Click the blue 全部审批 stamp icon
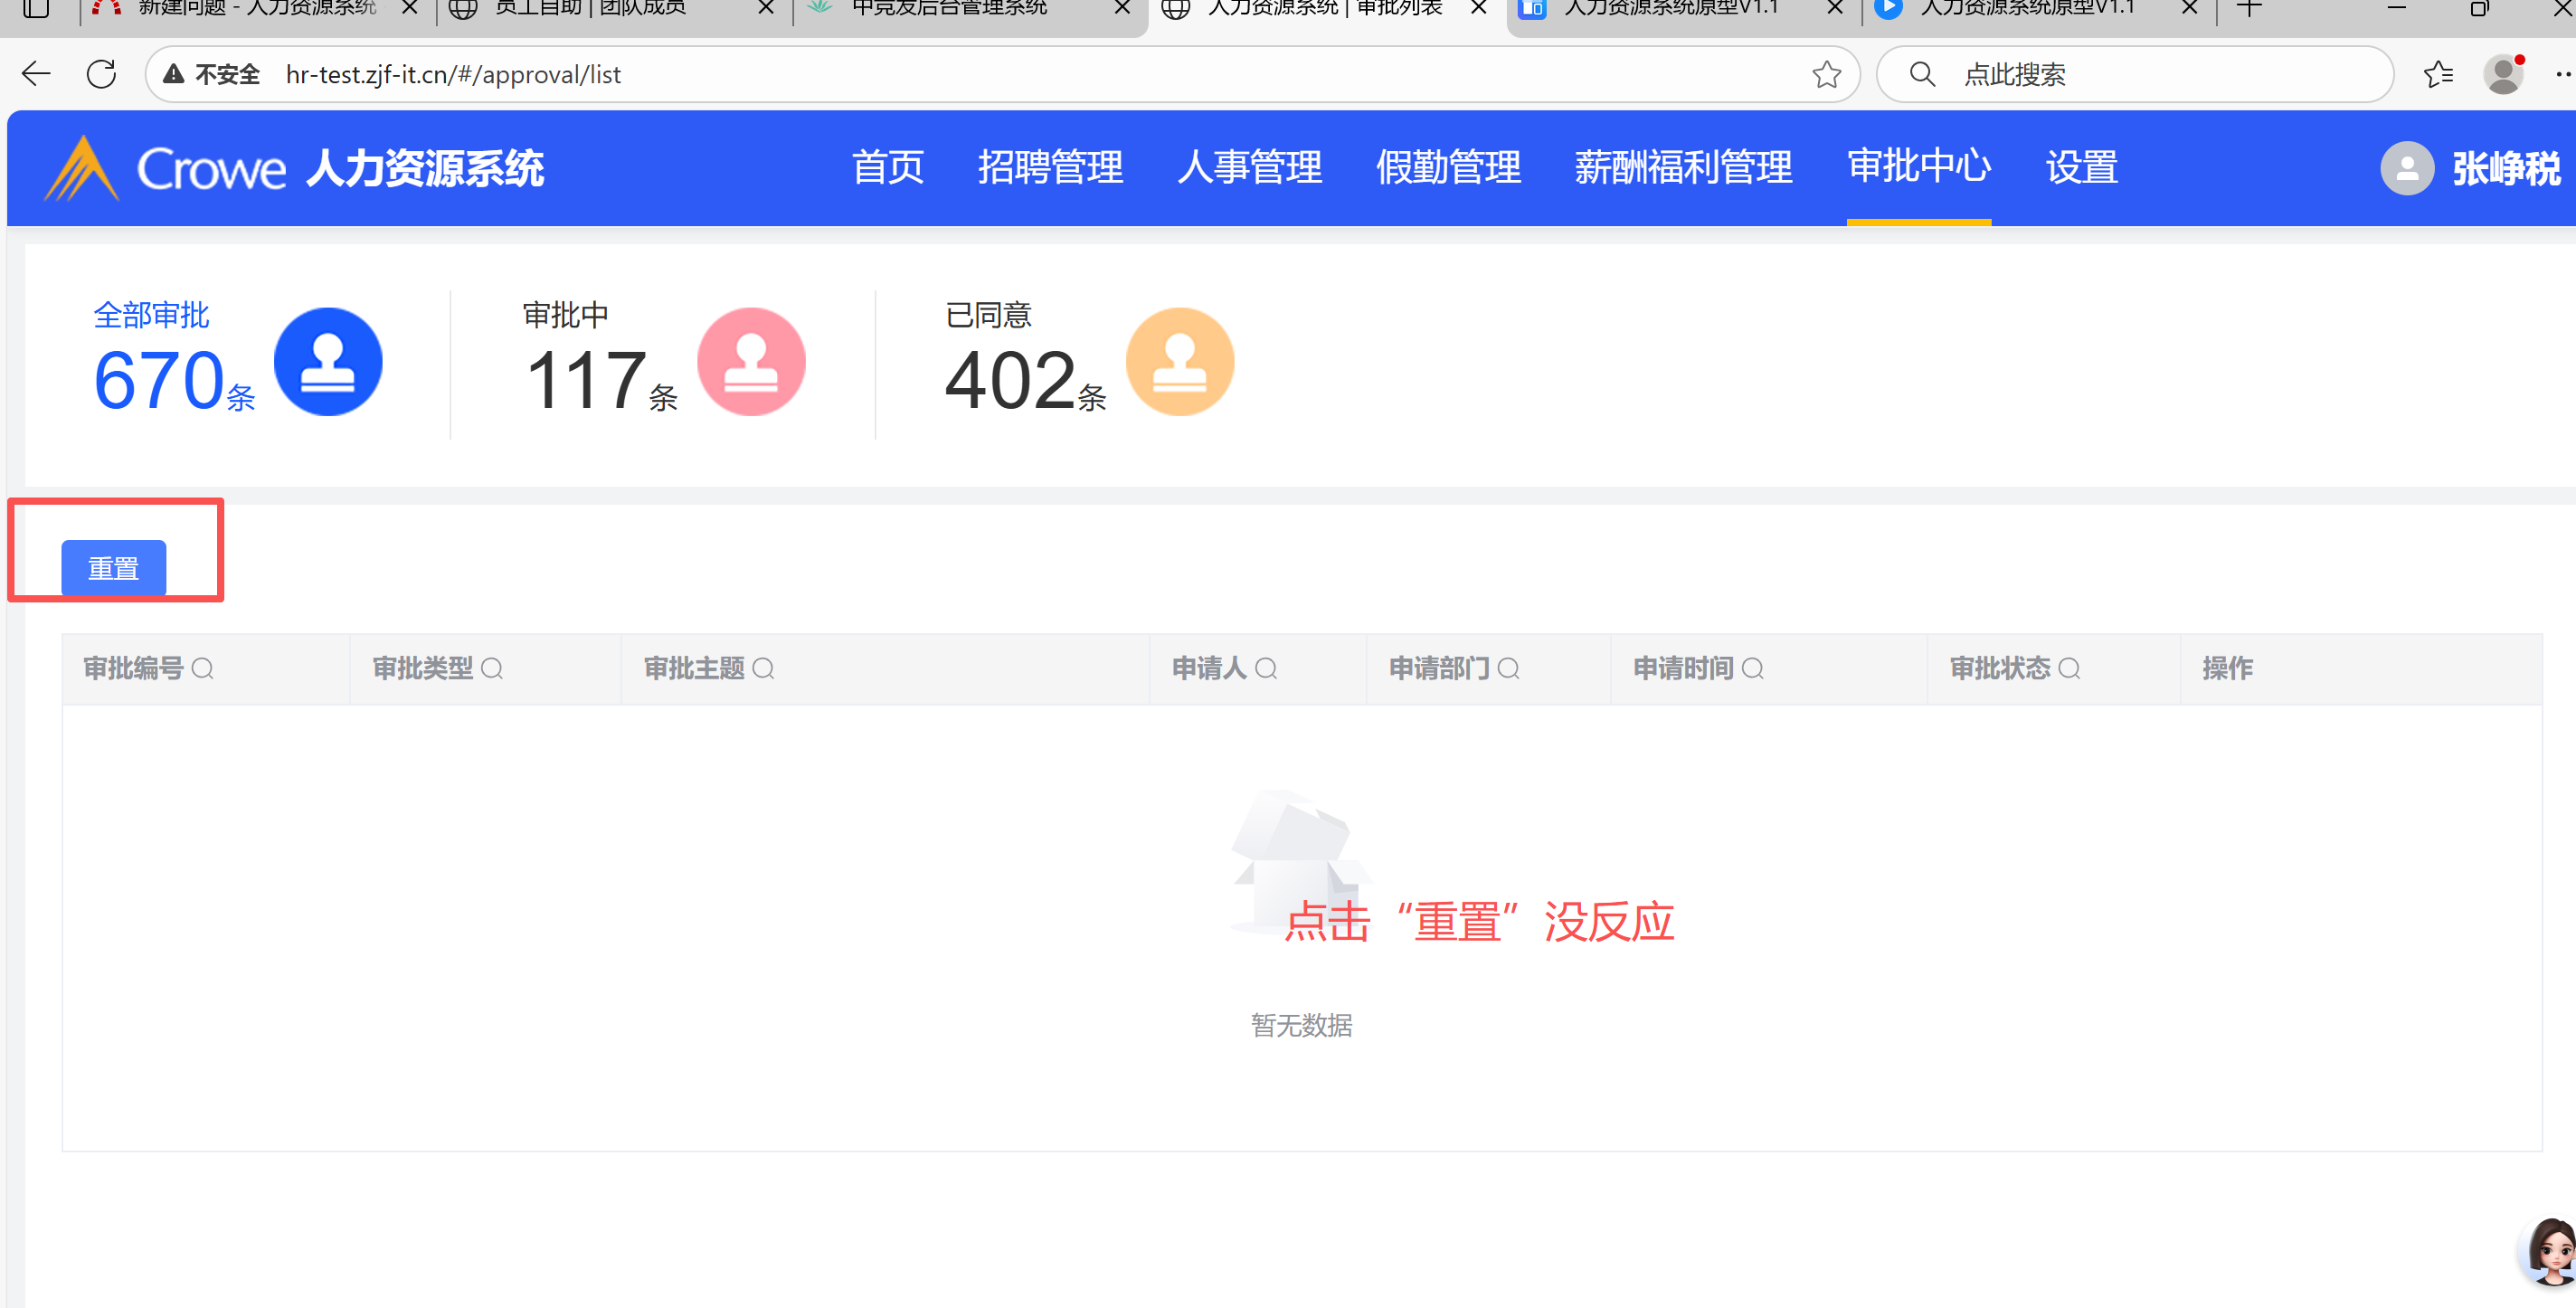 click(x=328, y=362)
